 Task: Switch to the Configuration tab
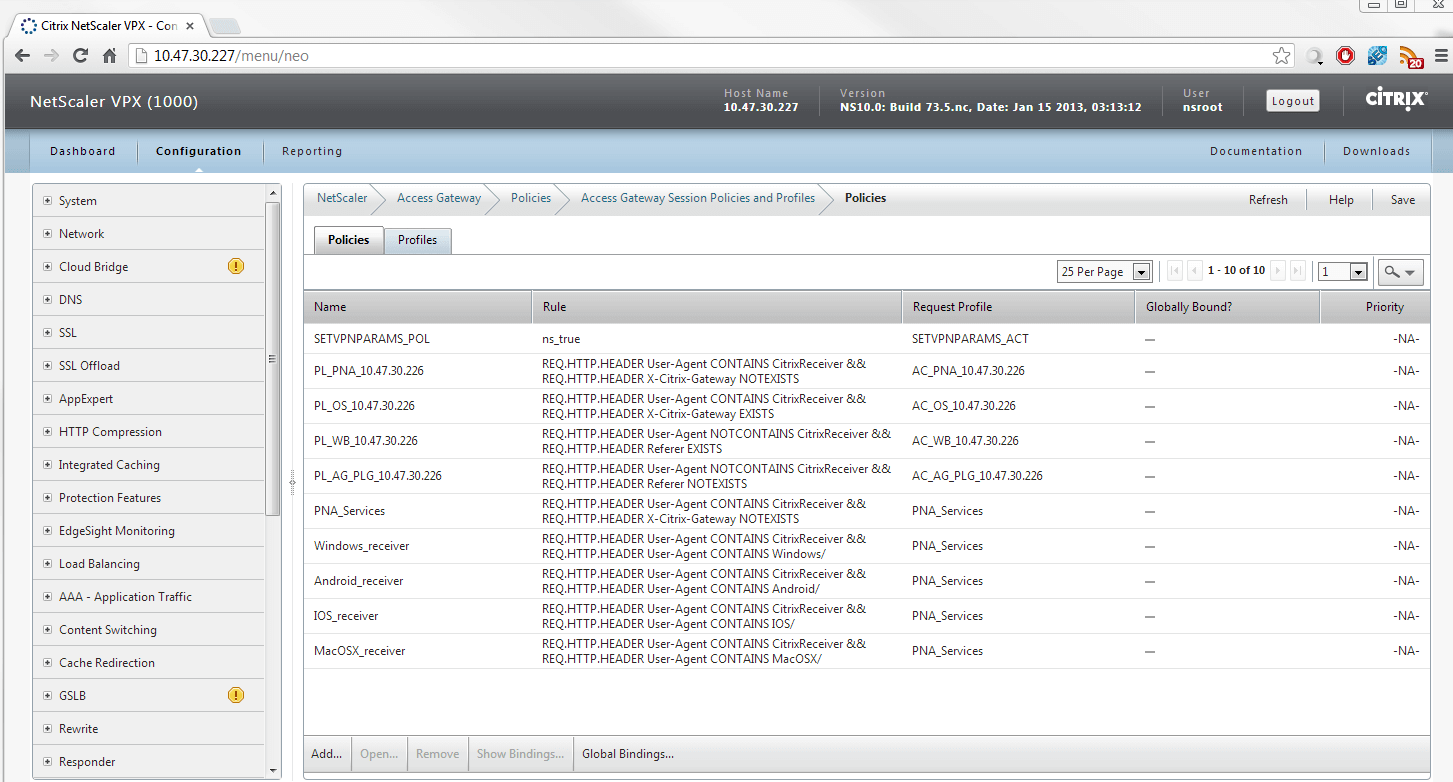[198, 151]
